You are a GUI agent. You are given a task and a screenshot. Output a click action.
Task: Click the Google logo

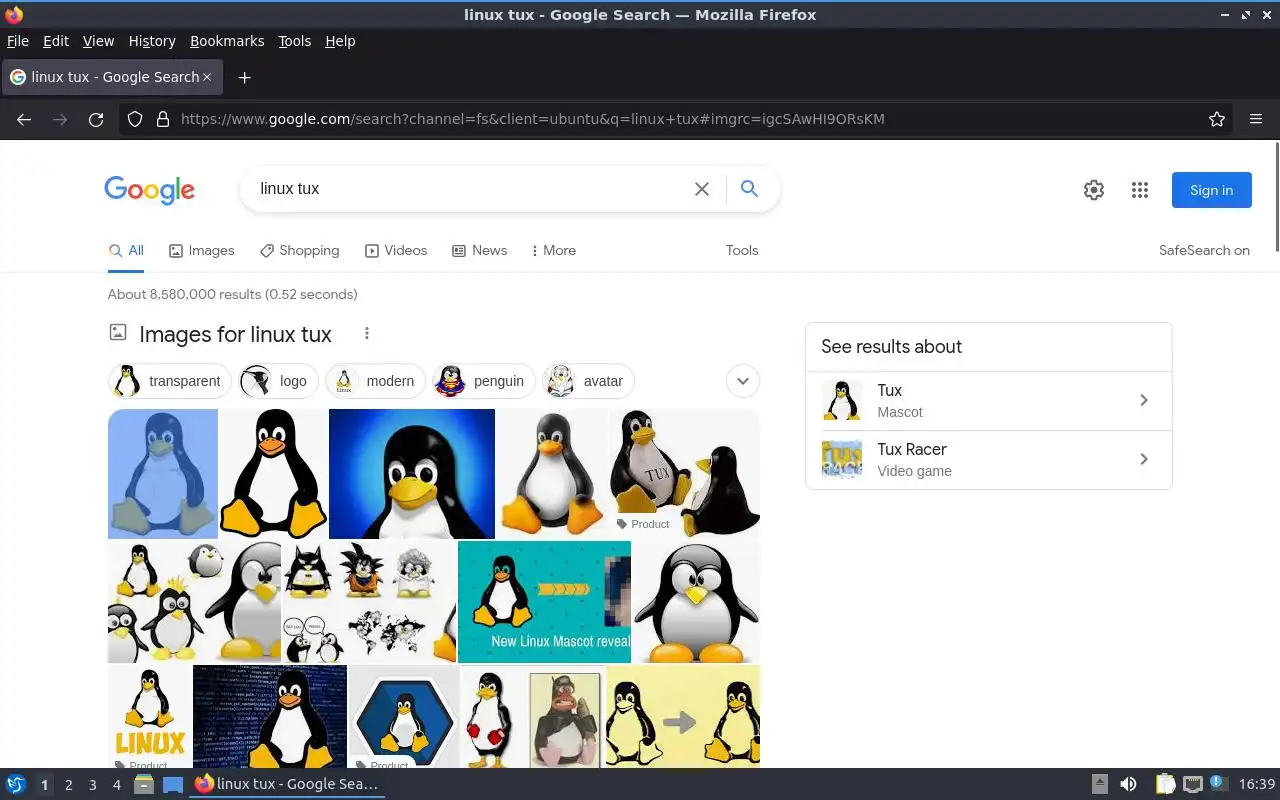(149, 190)
